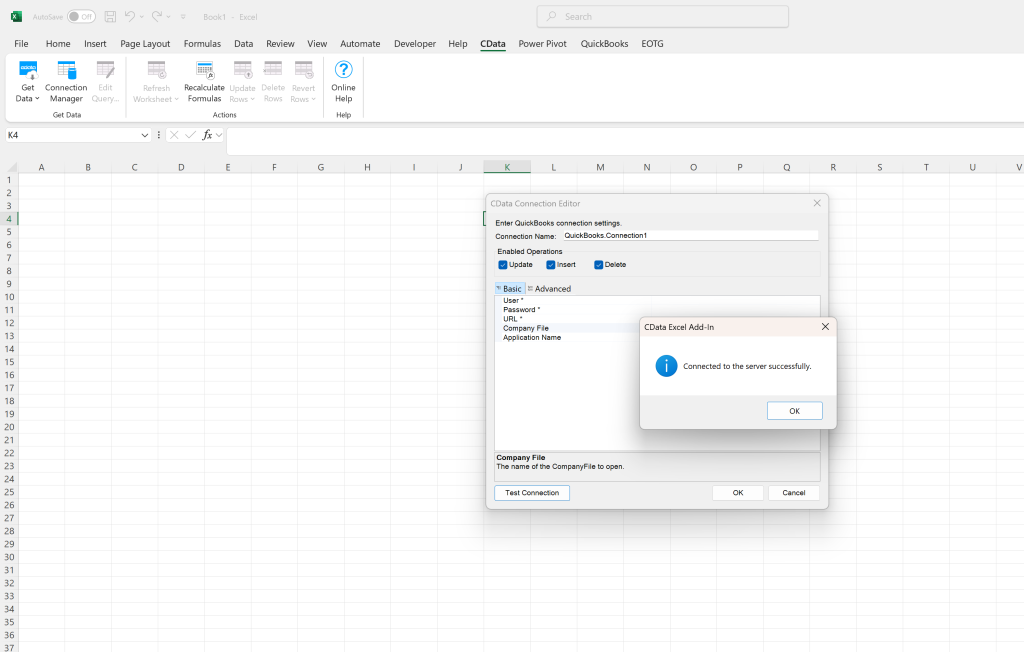Uncheck the Delete operation checkbox
1024x652 pixels.
pyautogui.click(x=598, y=265)
